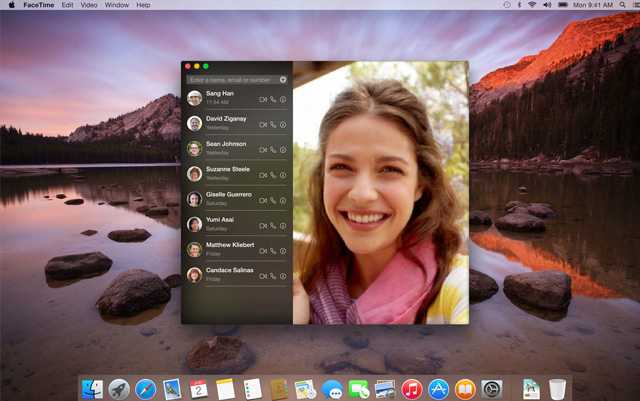Show info for Sean Johnson
The height and width of the screenshot is (401, 640).
283,149
